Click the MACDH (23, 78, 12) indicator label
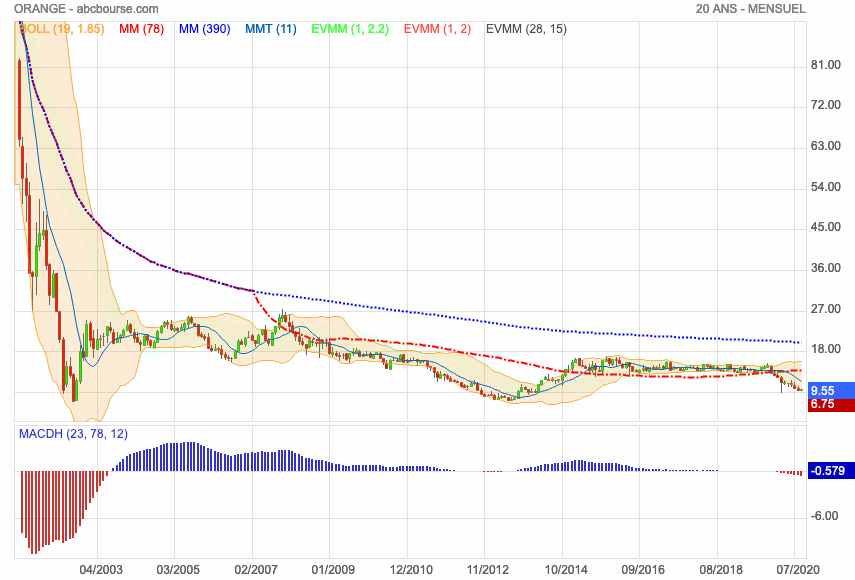855x580 pixels. 74,434
